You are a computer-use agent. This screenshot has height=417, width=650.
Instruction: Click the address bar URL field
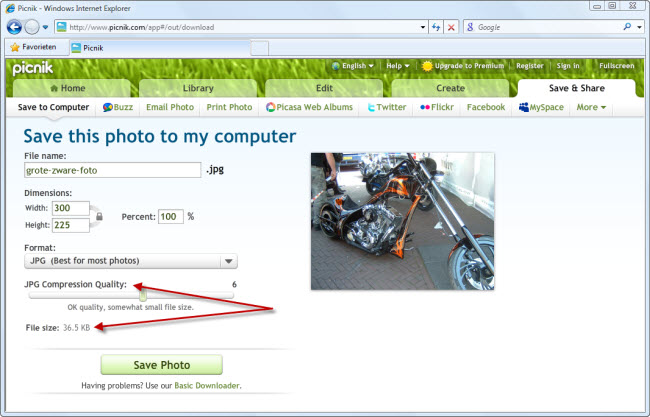coord(240,27)
